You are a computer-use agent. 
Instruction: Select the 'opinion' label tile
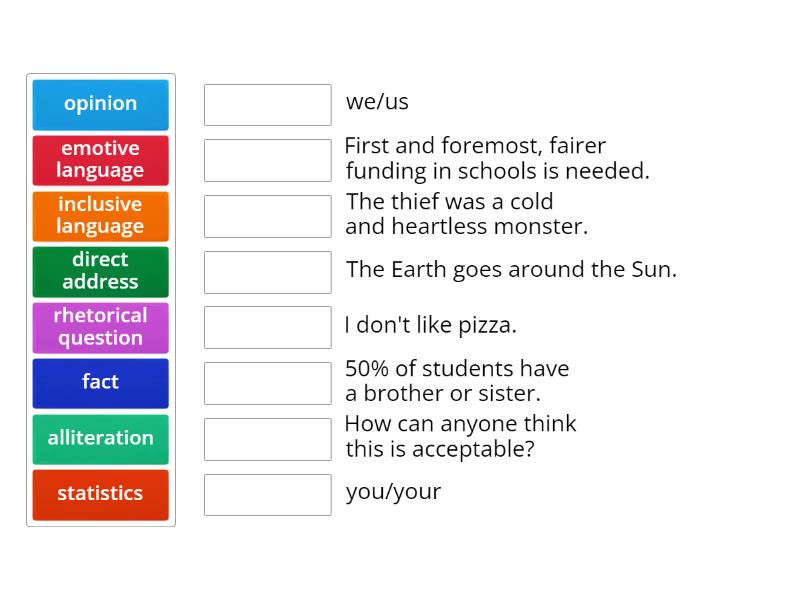pyautogui.click(x=100, y=104)
